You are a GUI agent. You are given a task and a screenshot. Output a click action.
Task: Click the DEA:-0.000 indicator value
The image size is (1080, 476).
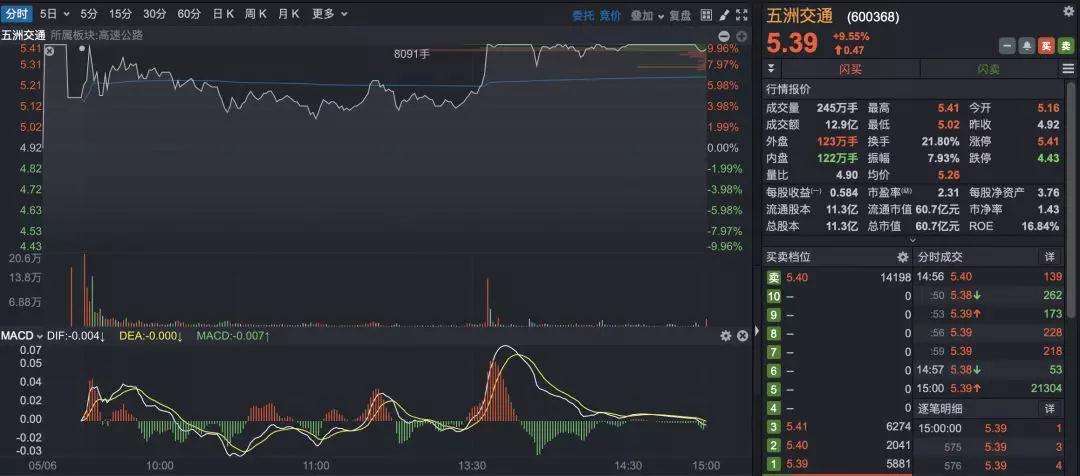[150, 336]
